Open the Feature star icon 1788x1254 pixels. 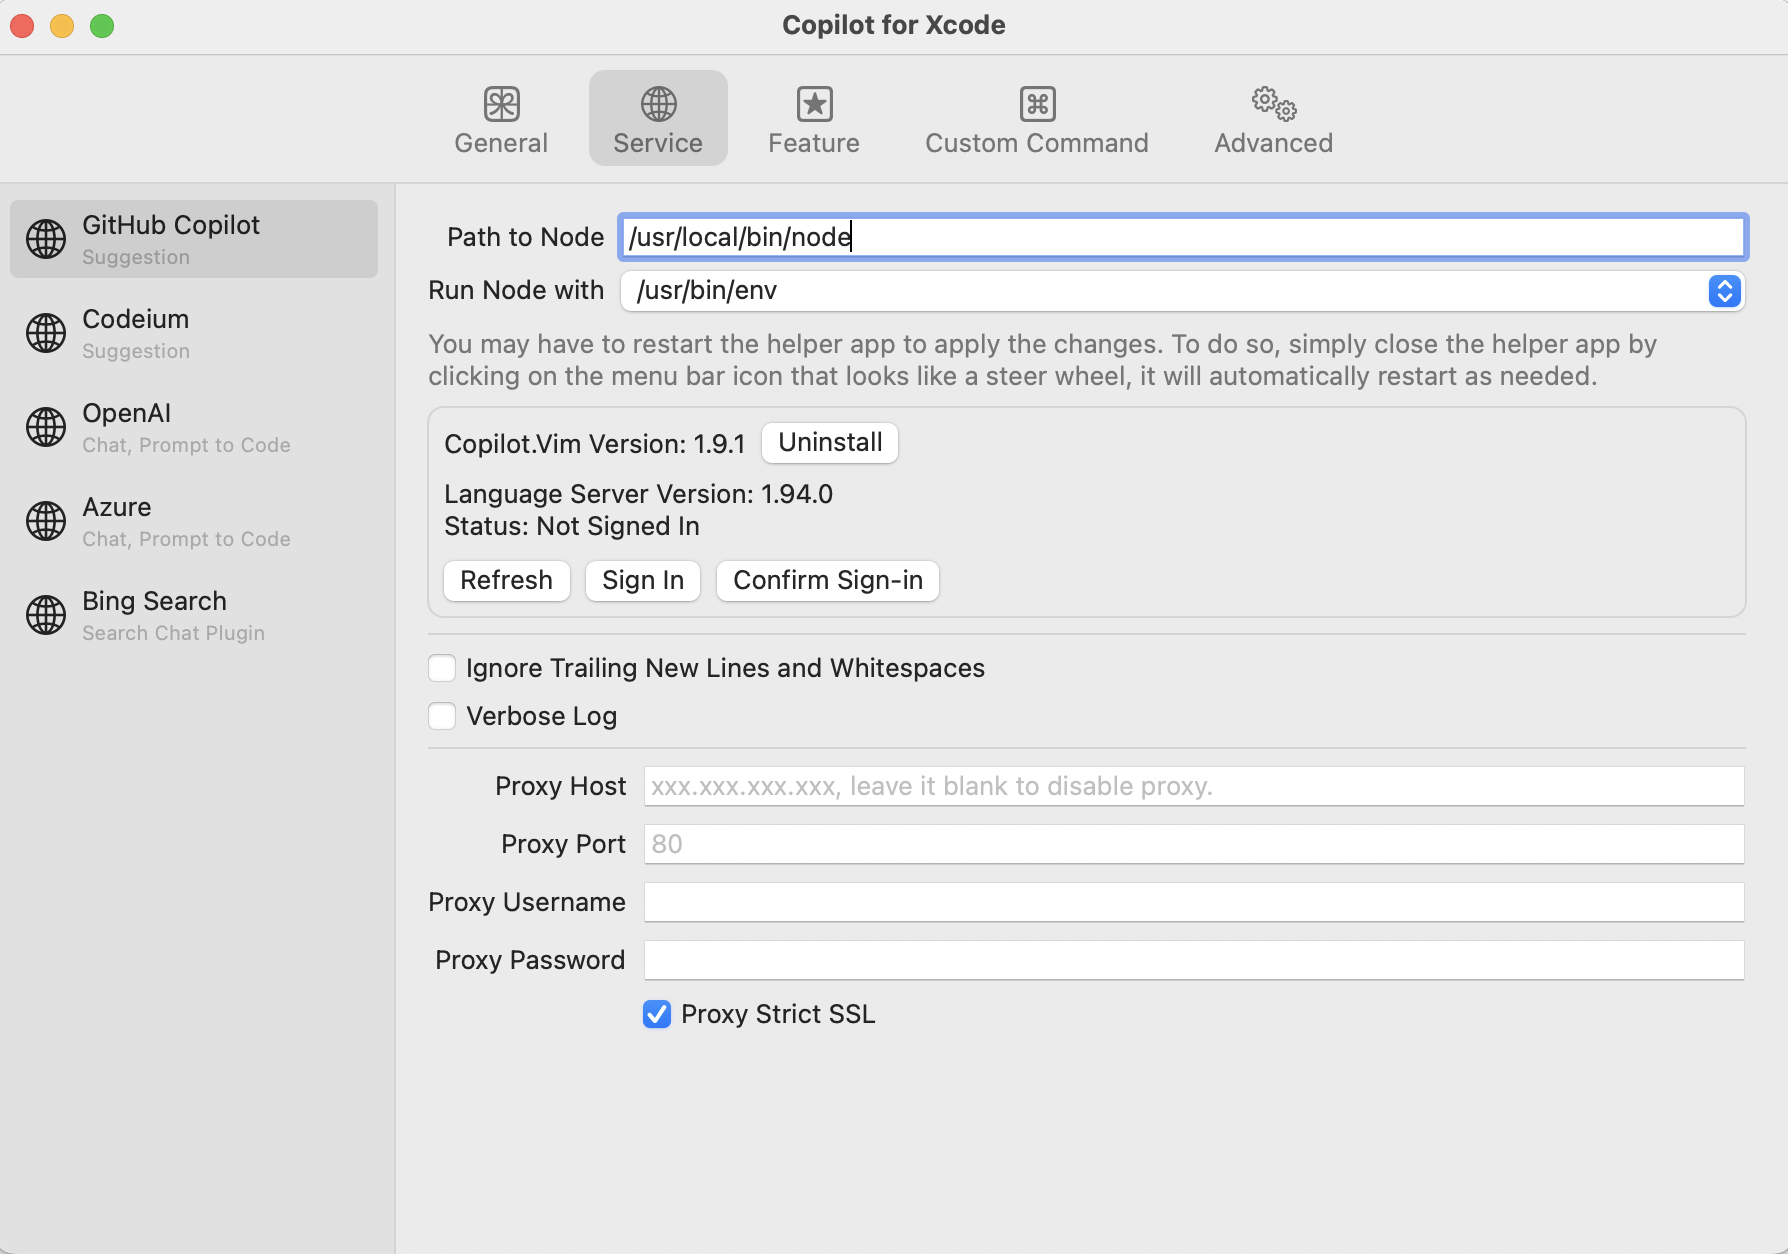(x=814, y=104)
